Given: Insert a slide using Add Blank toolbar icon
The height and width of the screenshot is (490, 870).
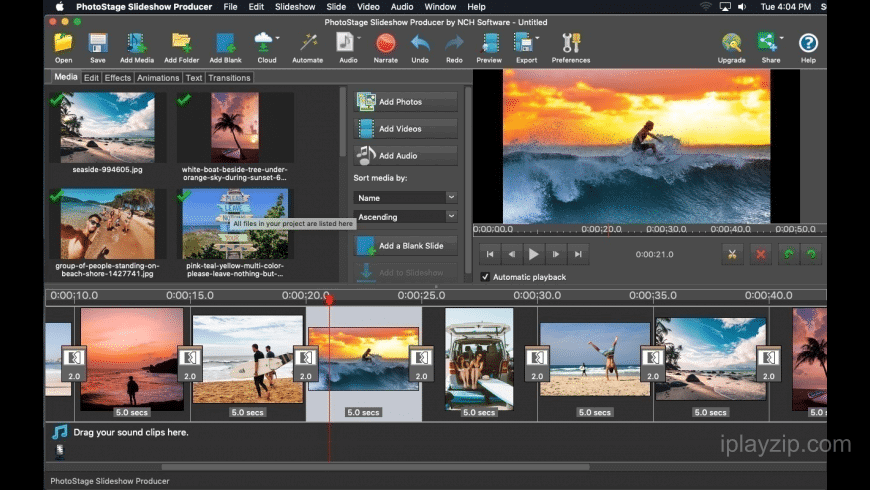Looking at the screenshot, I should click(x=225, y=48).
